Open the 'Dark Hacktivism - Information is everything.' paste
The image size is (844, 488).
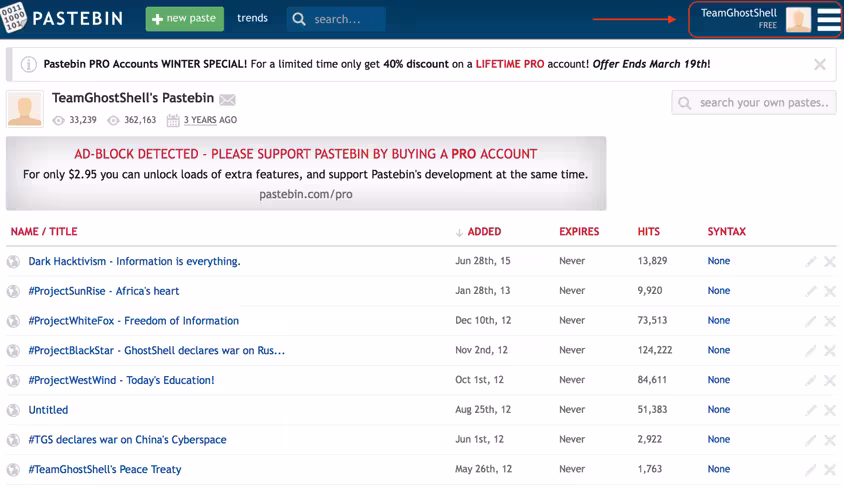tap(134, 261)
